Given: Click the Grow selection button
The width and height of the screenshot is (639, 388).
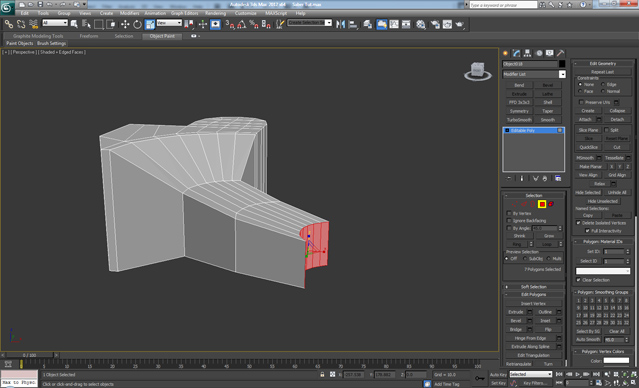Looking at the screenshot, I should pyautogui.click(x=549, y=236).
